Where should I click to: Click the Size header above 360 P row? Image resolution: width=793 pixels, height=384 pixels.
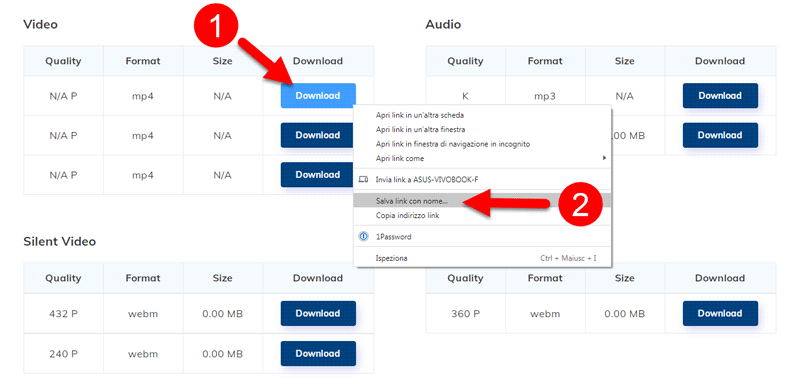point(625,278)
